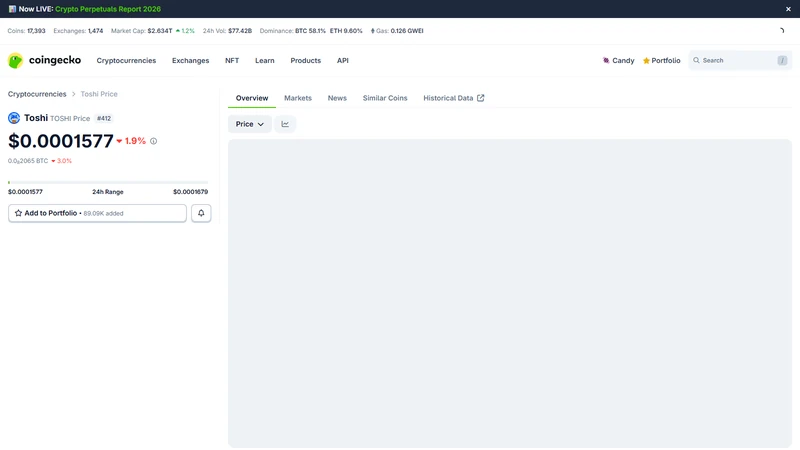
Task: Click the bell price alert button
Action: tap(201, 213)
